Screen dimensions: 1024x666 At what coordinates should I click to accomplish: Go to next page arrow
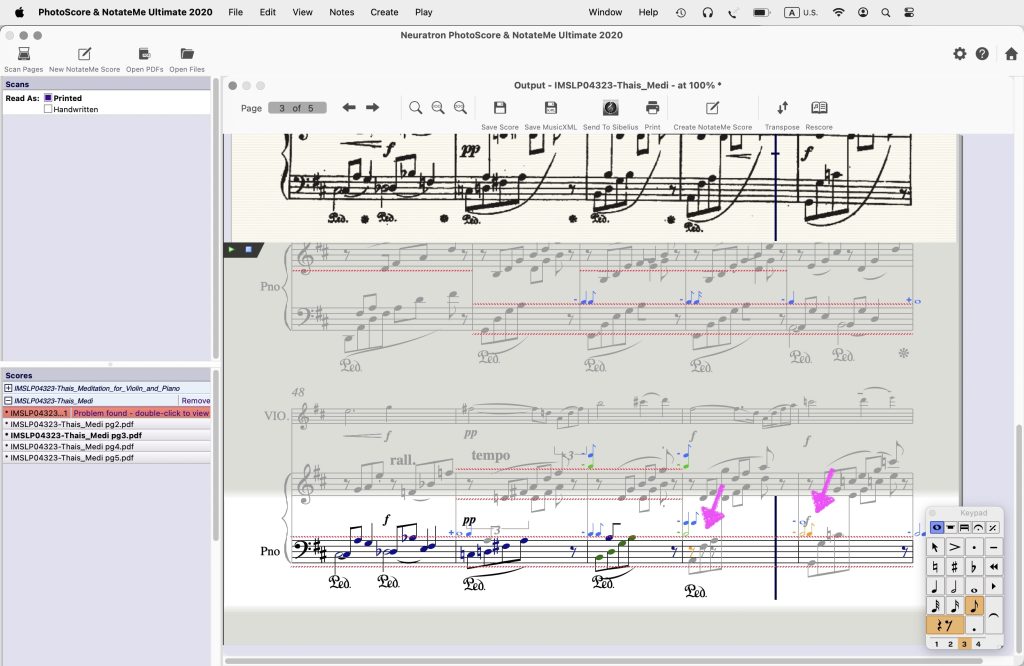click(372, 108)
